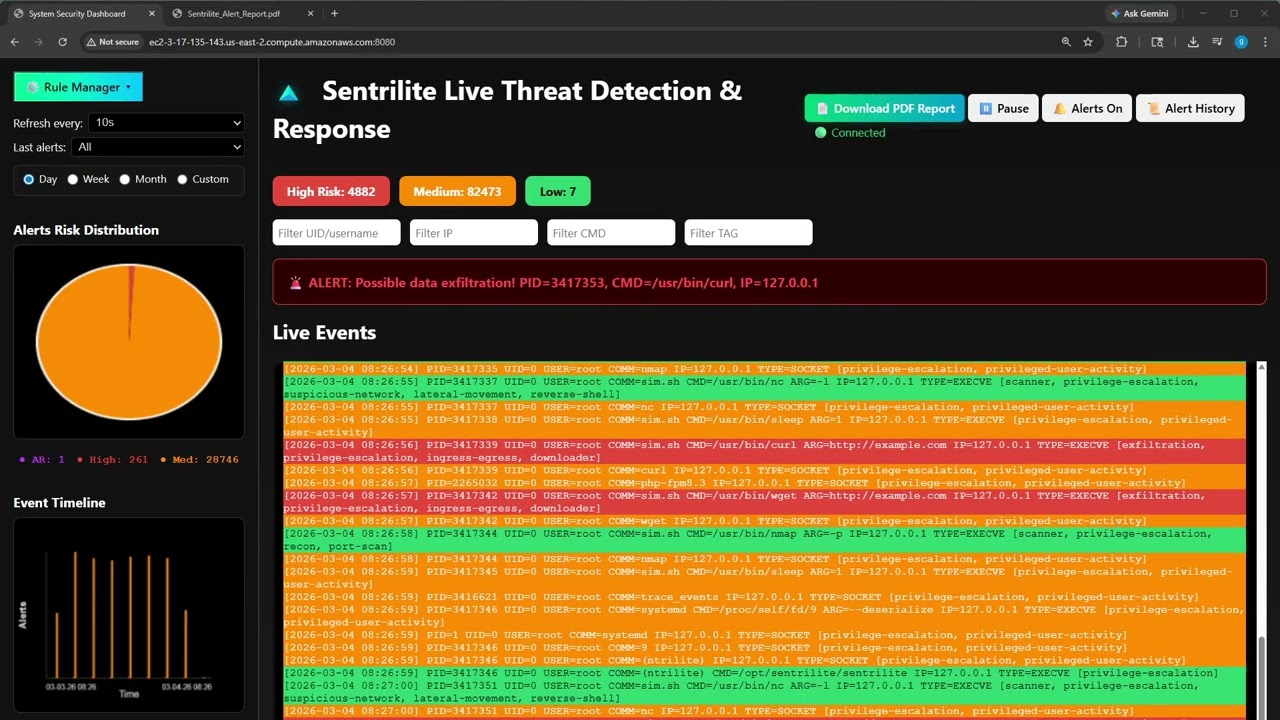Image resolution: width=1280 pixels, height=720 pixels.
Task: Click the PID=3417339 curl EXECVE event row
Action: [x=764, y=451]
